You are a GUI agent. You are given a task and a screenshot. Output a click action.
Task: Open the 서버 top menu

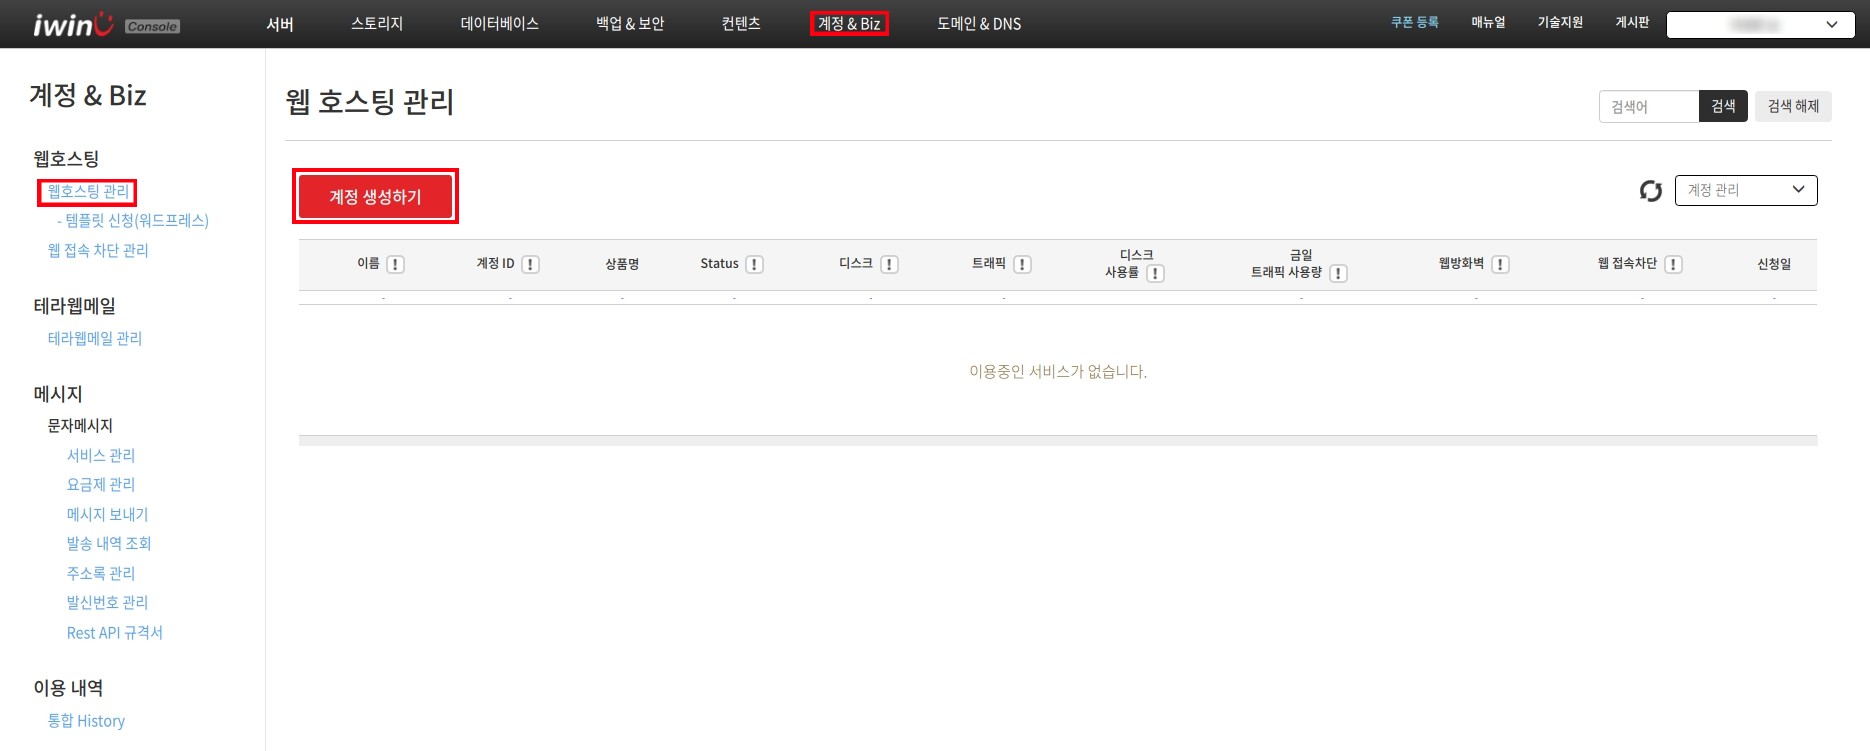point(280,24)
